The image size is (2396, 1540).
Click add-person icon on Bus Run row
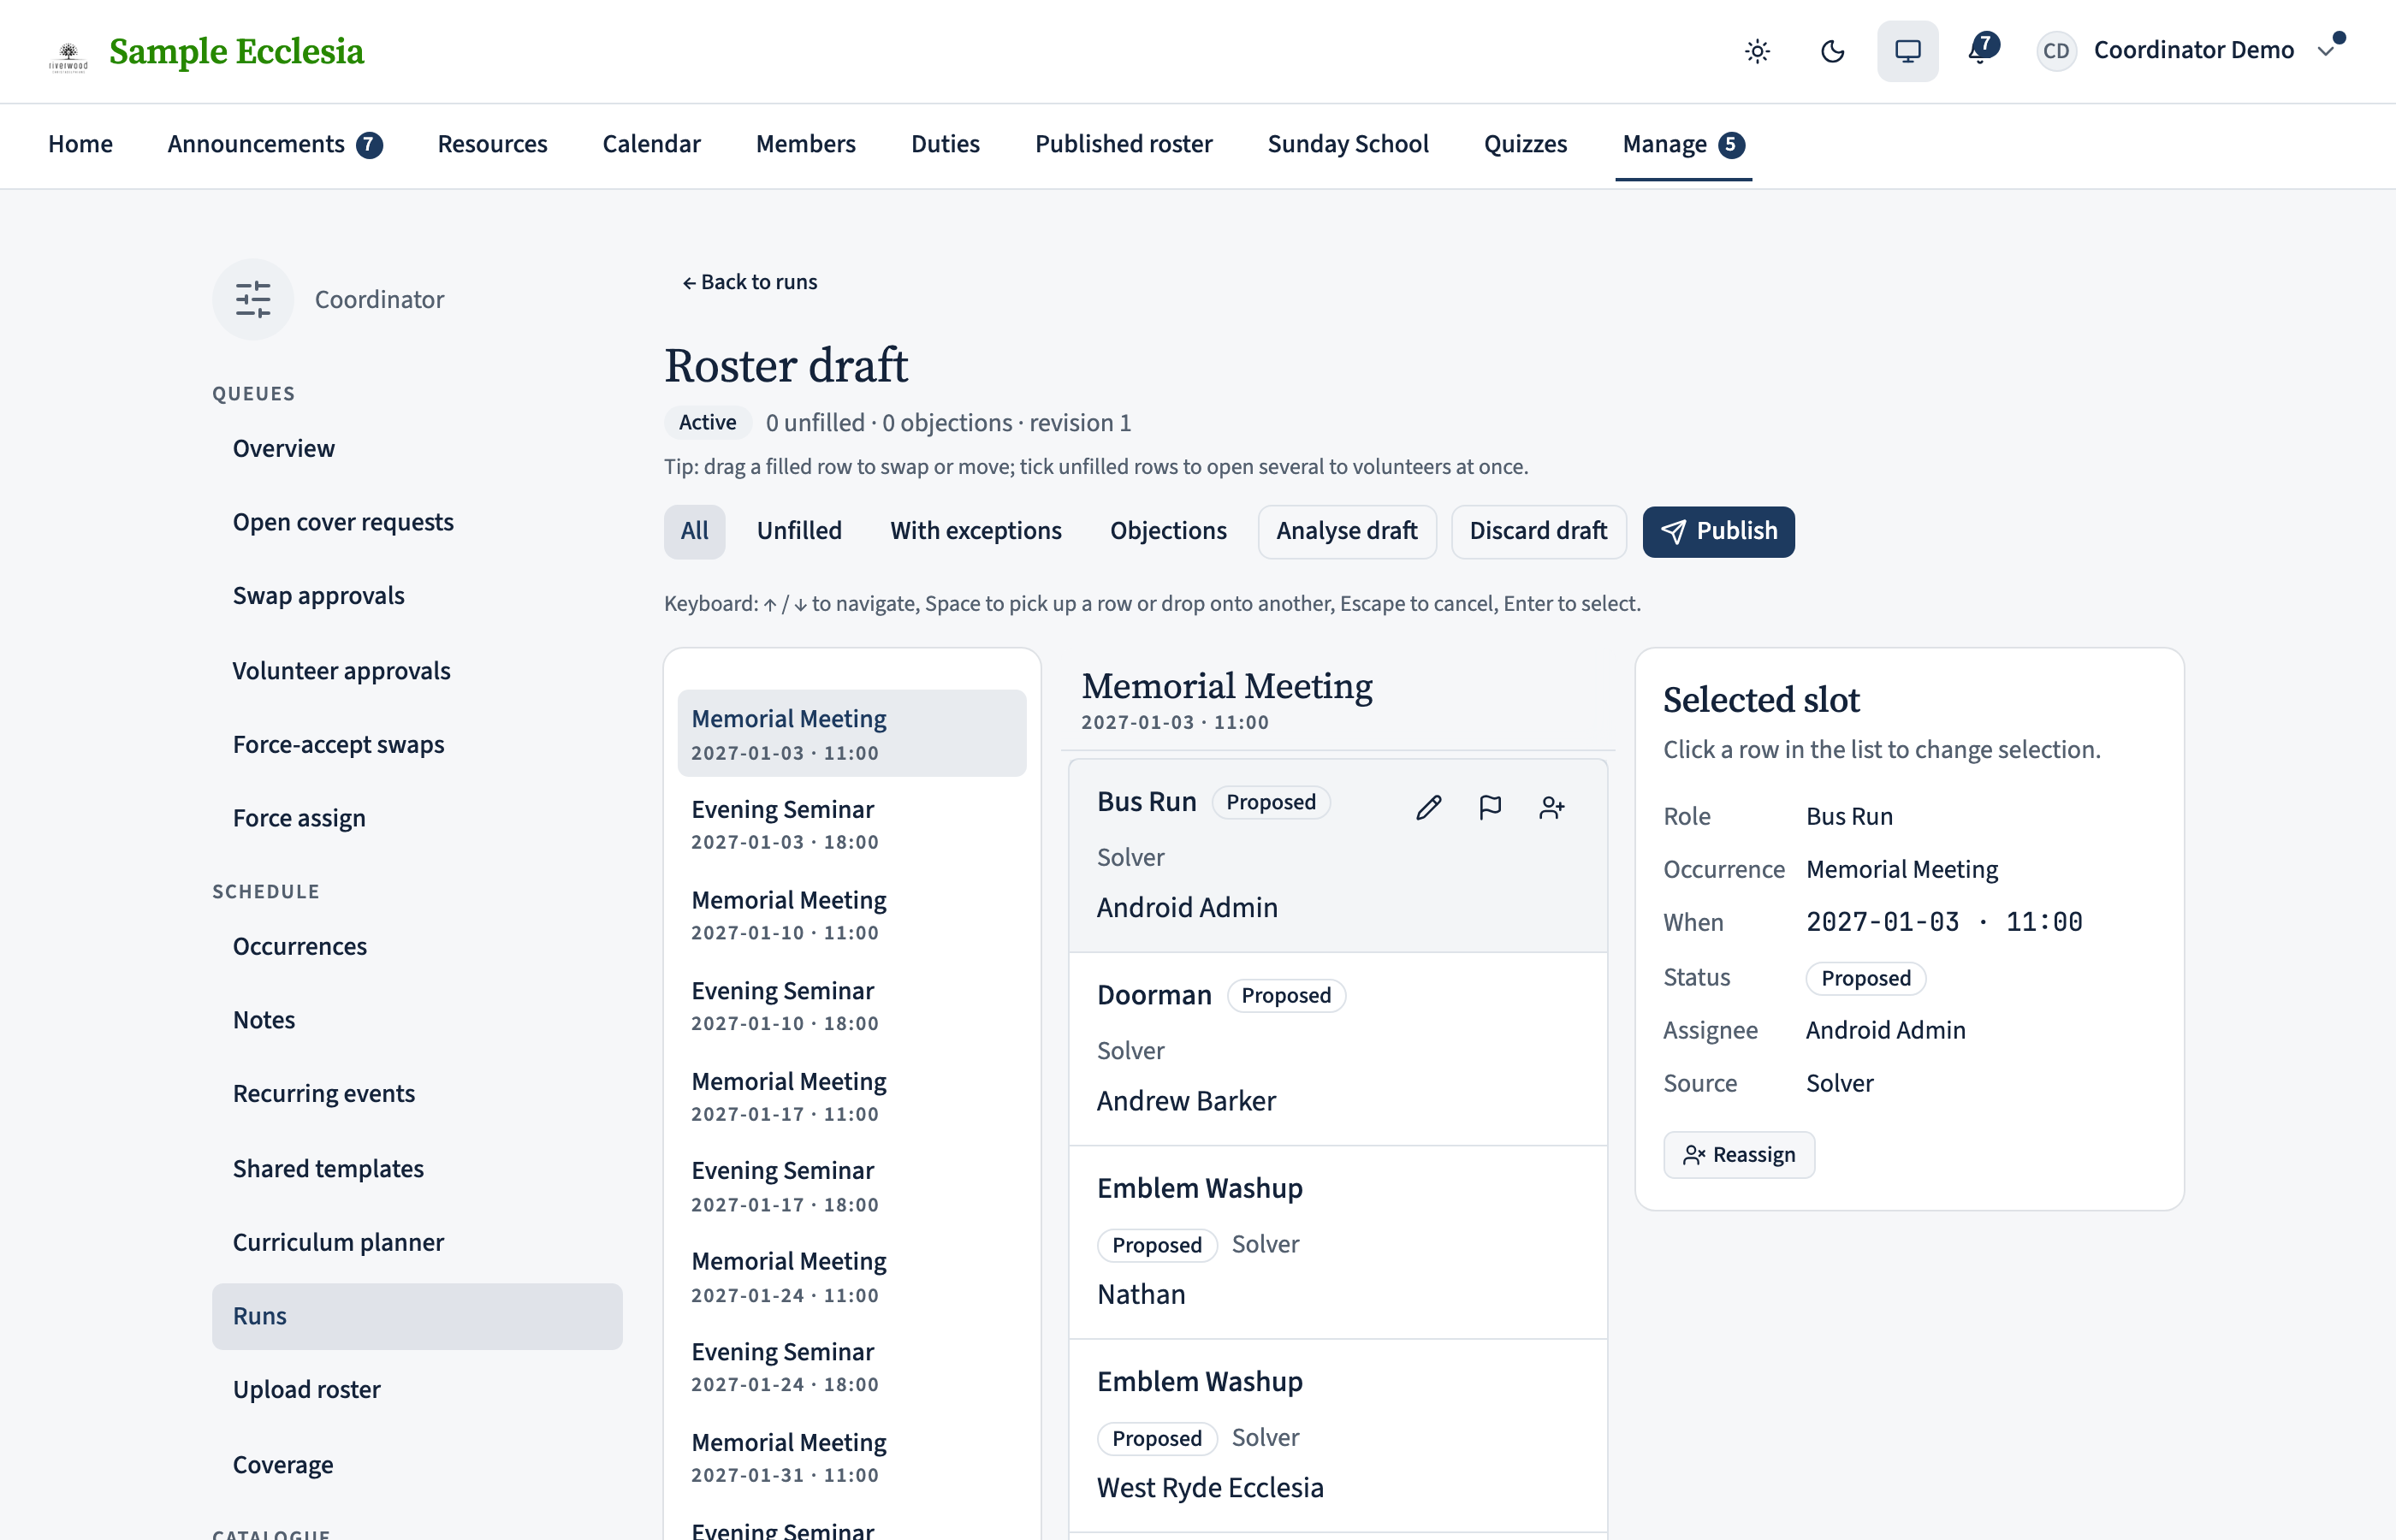tap(1551, 807)
